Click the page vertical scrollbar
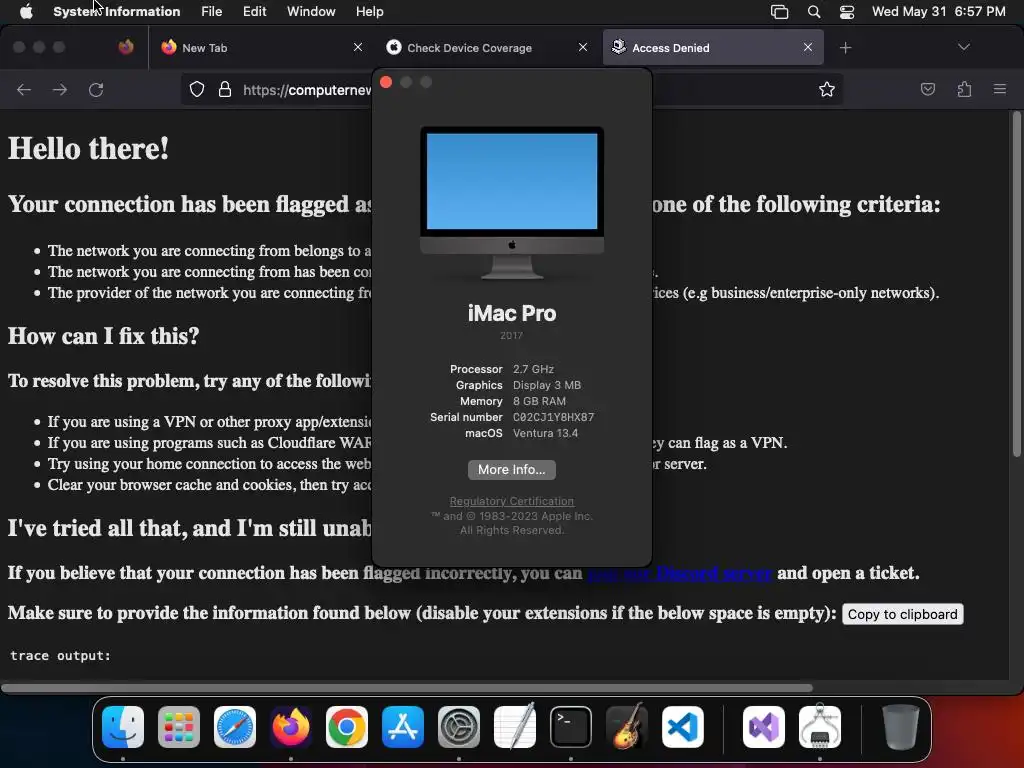This screenshot has width=1024, height=768. [1016, 284]
